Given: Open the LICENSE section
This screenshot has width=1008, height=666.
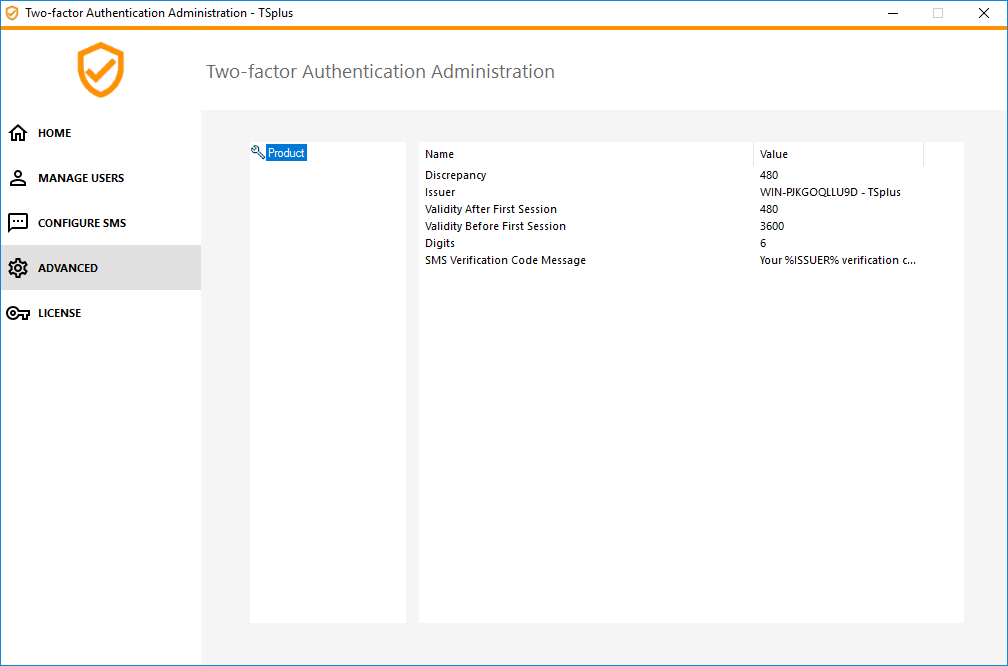Looking at the screenshot, I should [101, 313].
